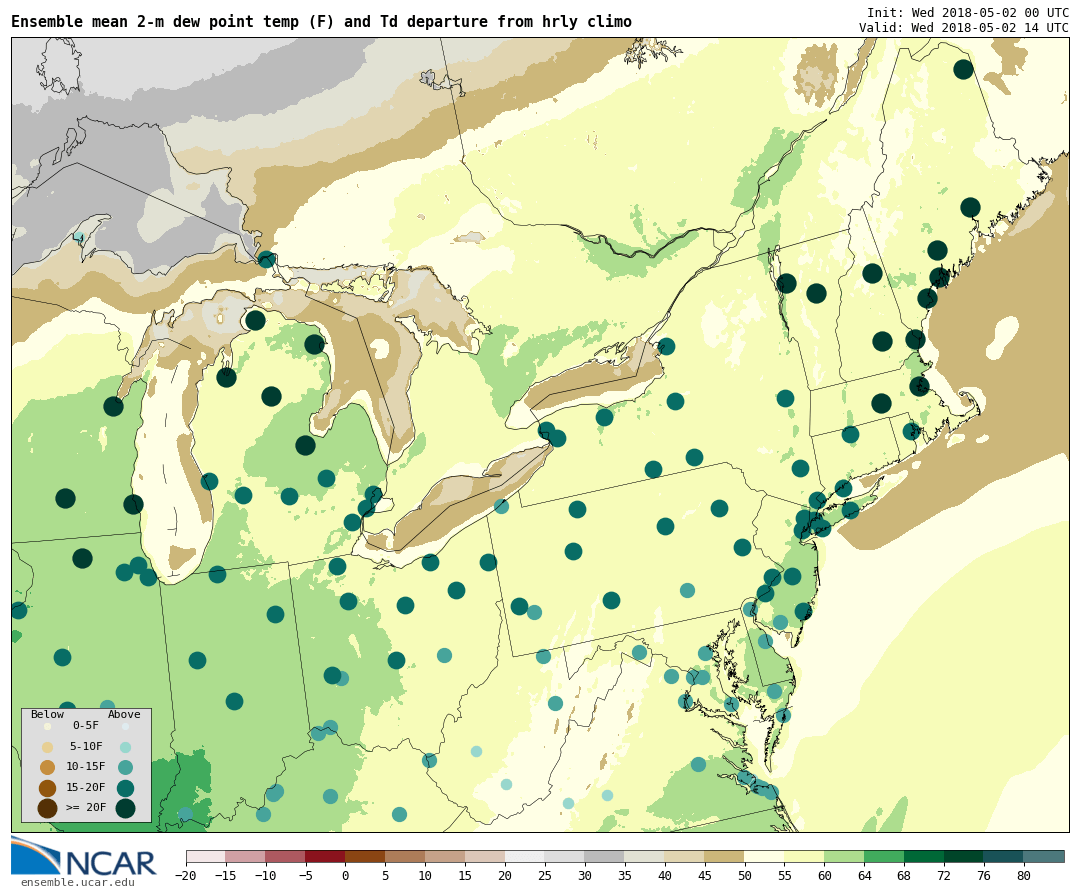
Task: Click the 'Valid: Wed 2018-05-02 14 UTC' text
Action: point(964,28)
